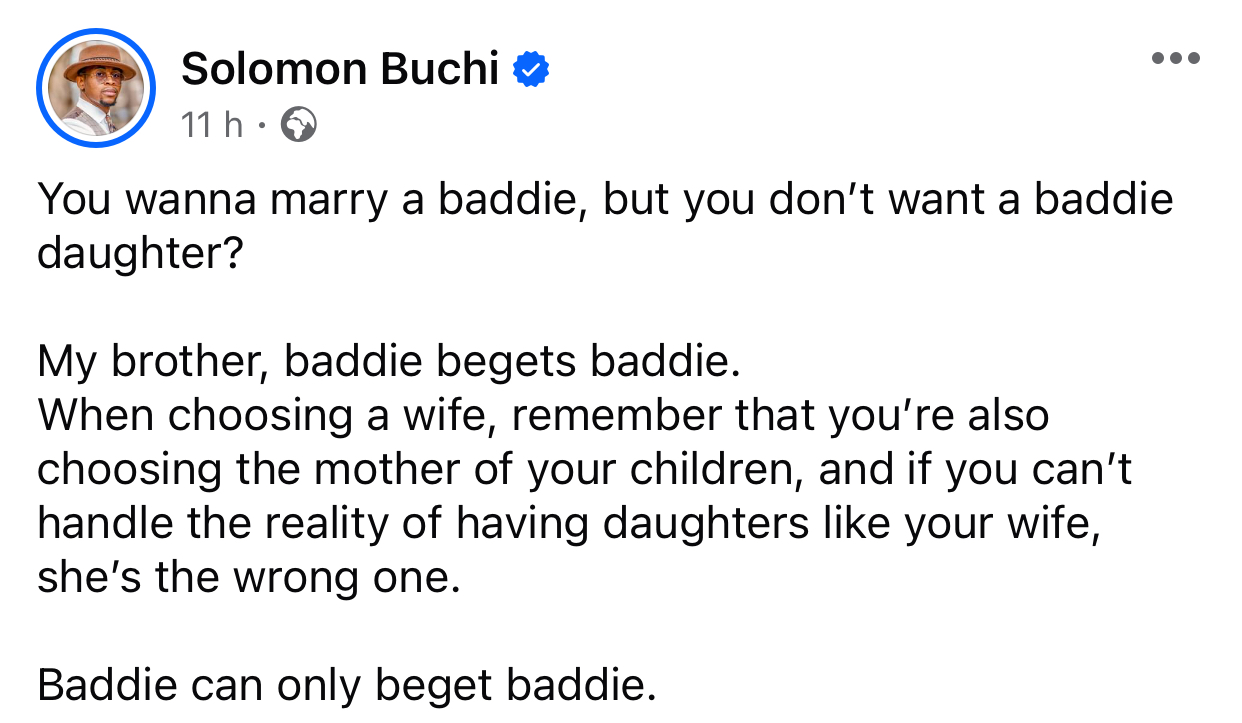This screenshot has width=1242, height=723.
Task: Click the phrase "if you can't" in post
Action: coord(1009,469)
